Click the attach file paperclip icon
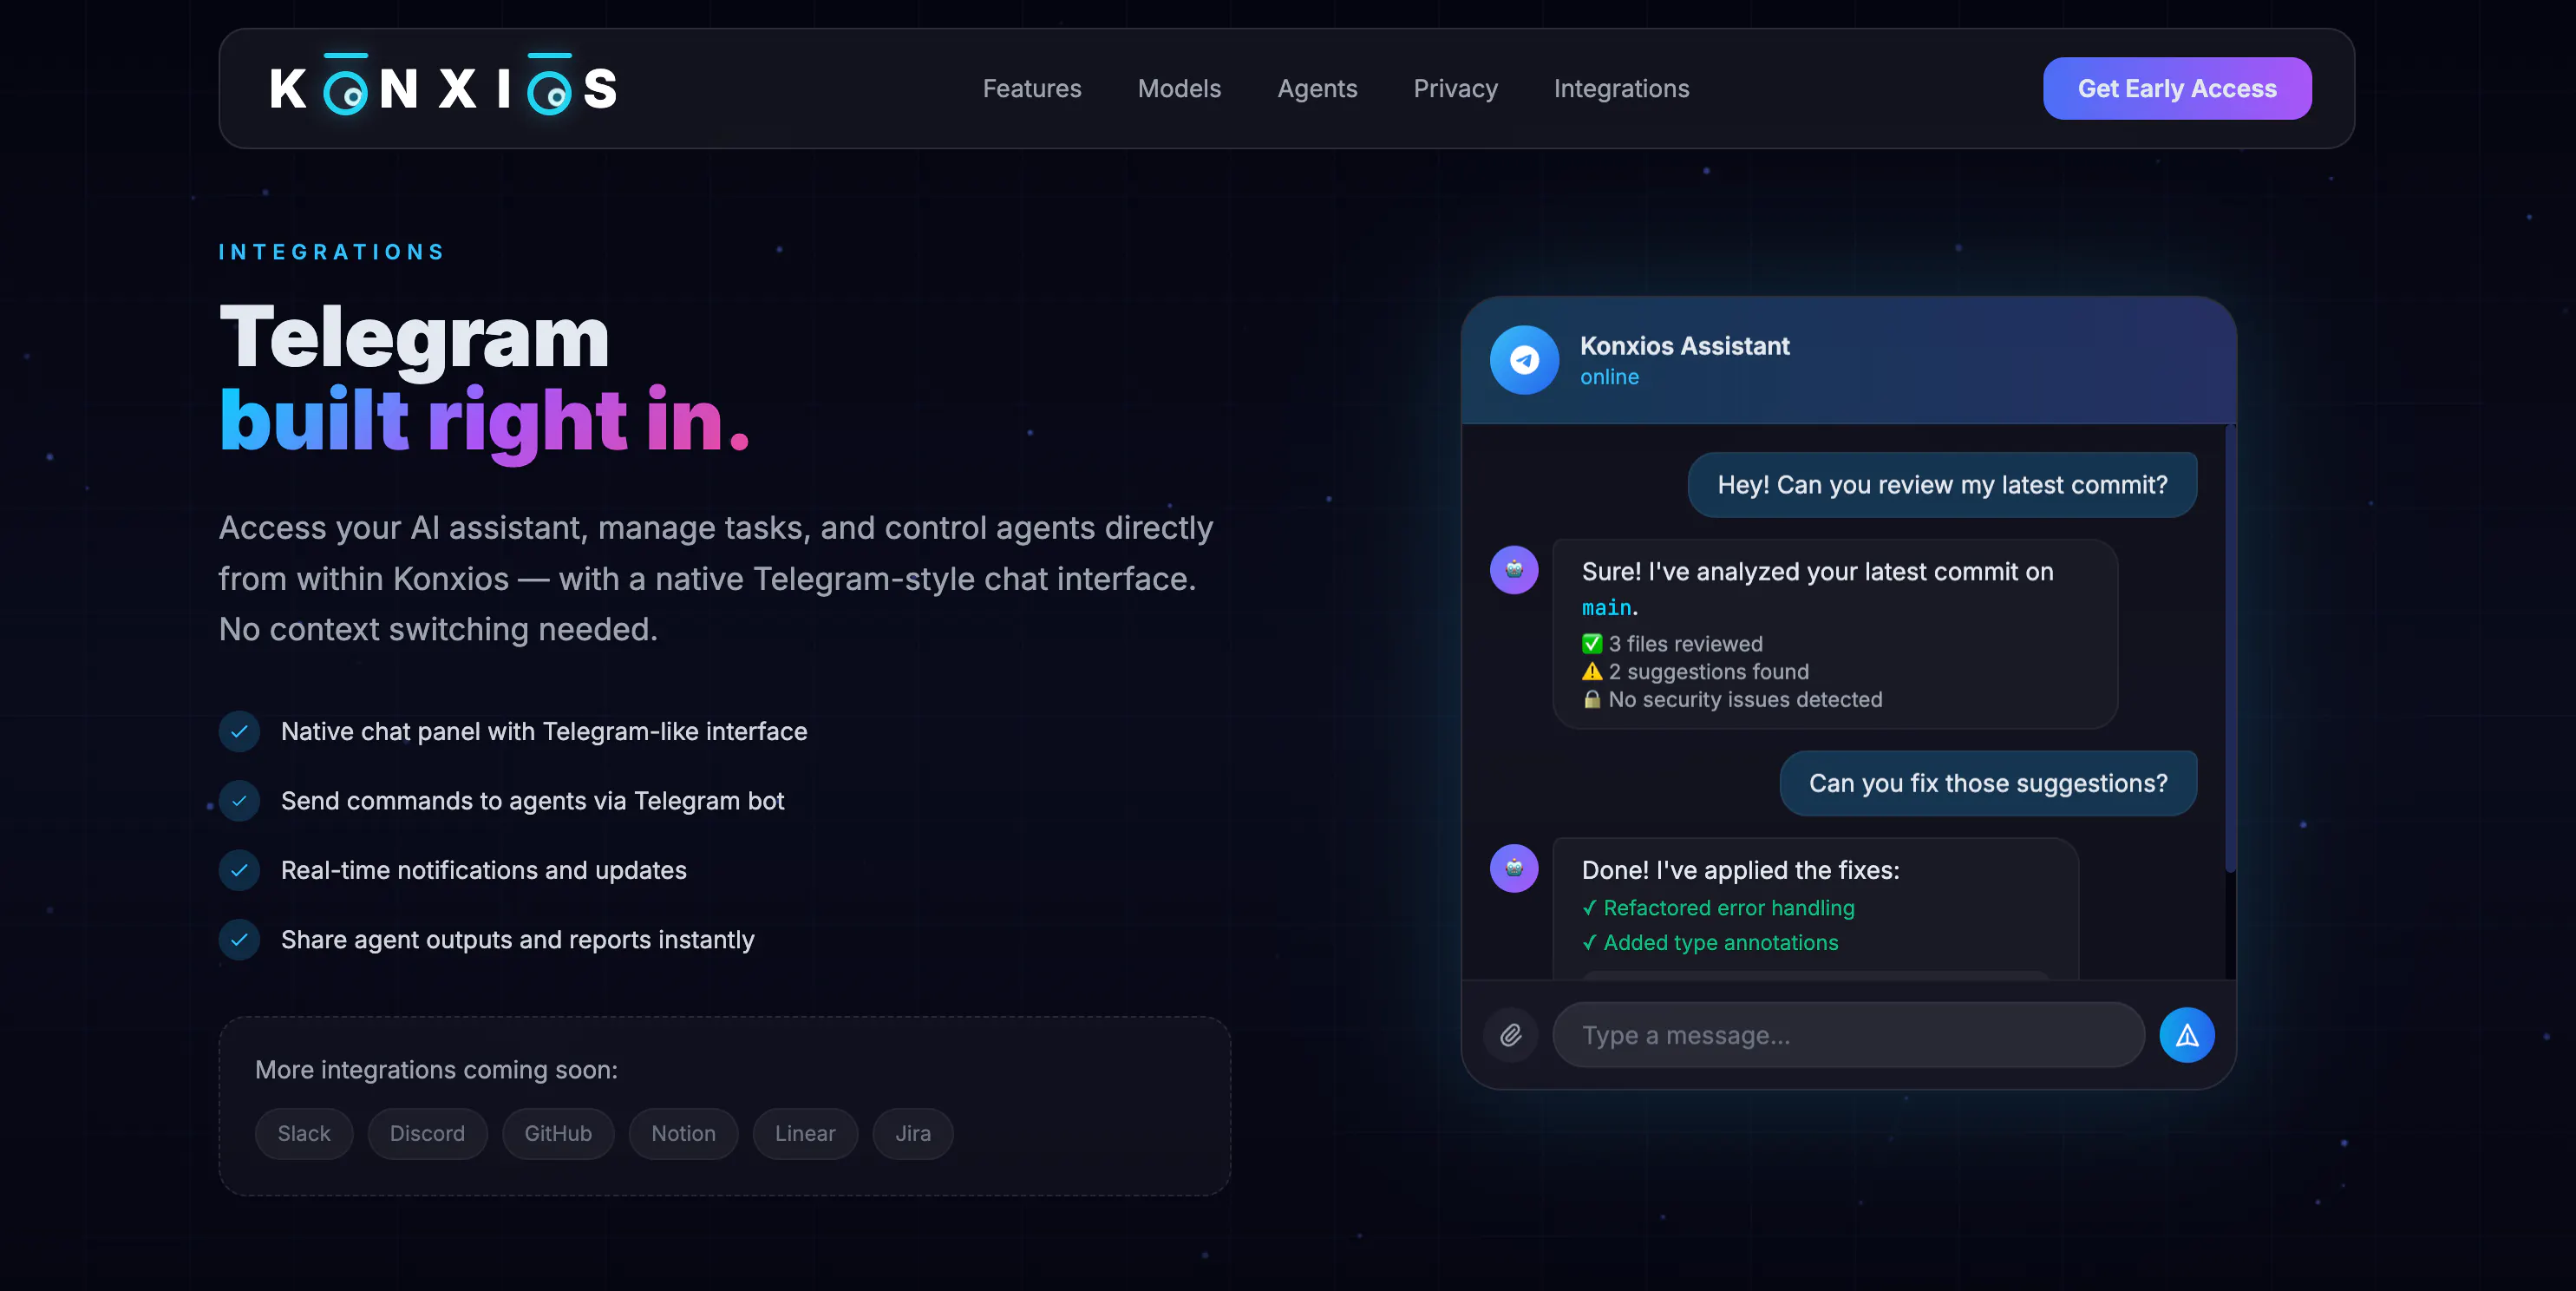 (x=1511, y=1035)
